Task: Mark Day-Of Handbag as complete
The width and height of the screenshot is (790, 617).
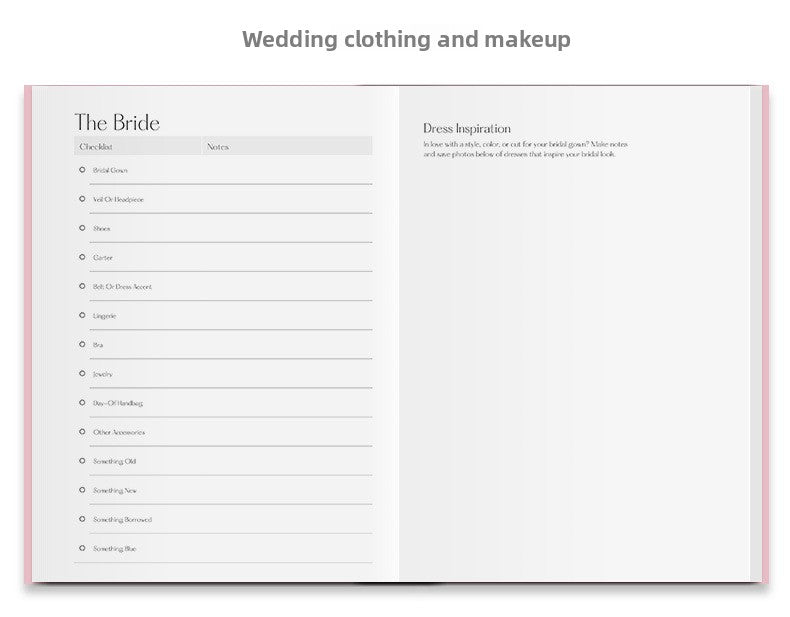Action: tap(82, 402)
